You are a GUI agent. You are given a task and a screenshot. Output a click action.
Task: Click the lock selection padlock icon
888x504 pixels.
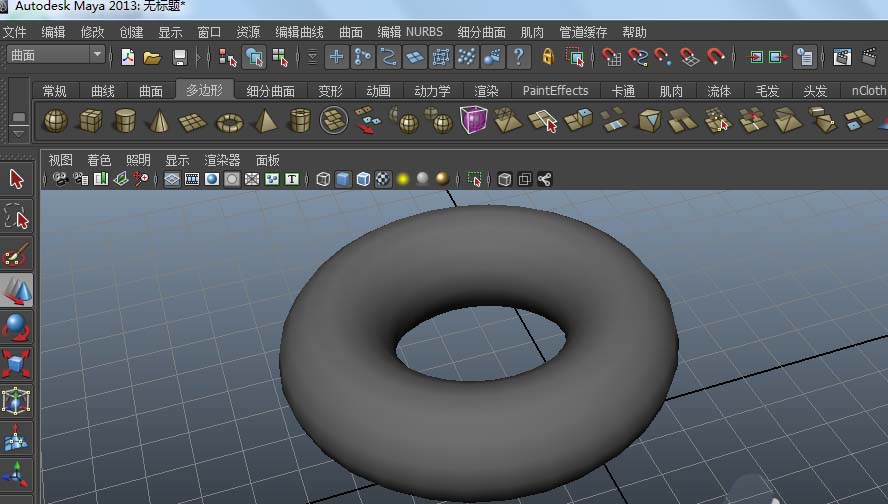coord(548,57)
